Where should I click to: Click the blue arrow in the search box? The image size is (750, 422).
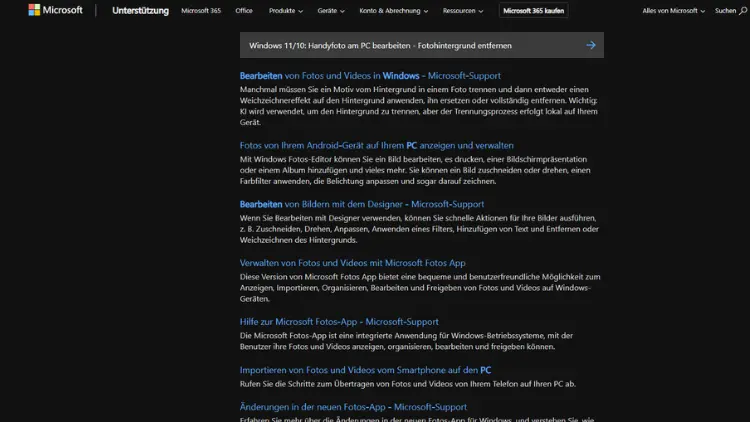[591, 45]
